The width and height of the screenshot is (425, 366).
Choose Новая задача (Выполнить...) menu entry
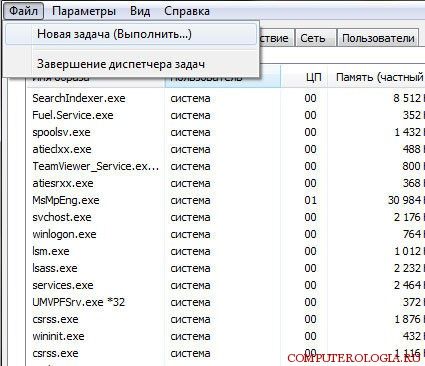[x=131, y=34]
